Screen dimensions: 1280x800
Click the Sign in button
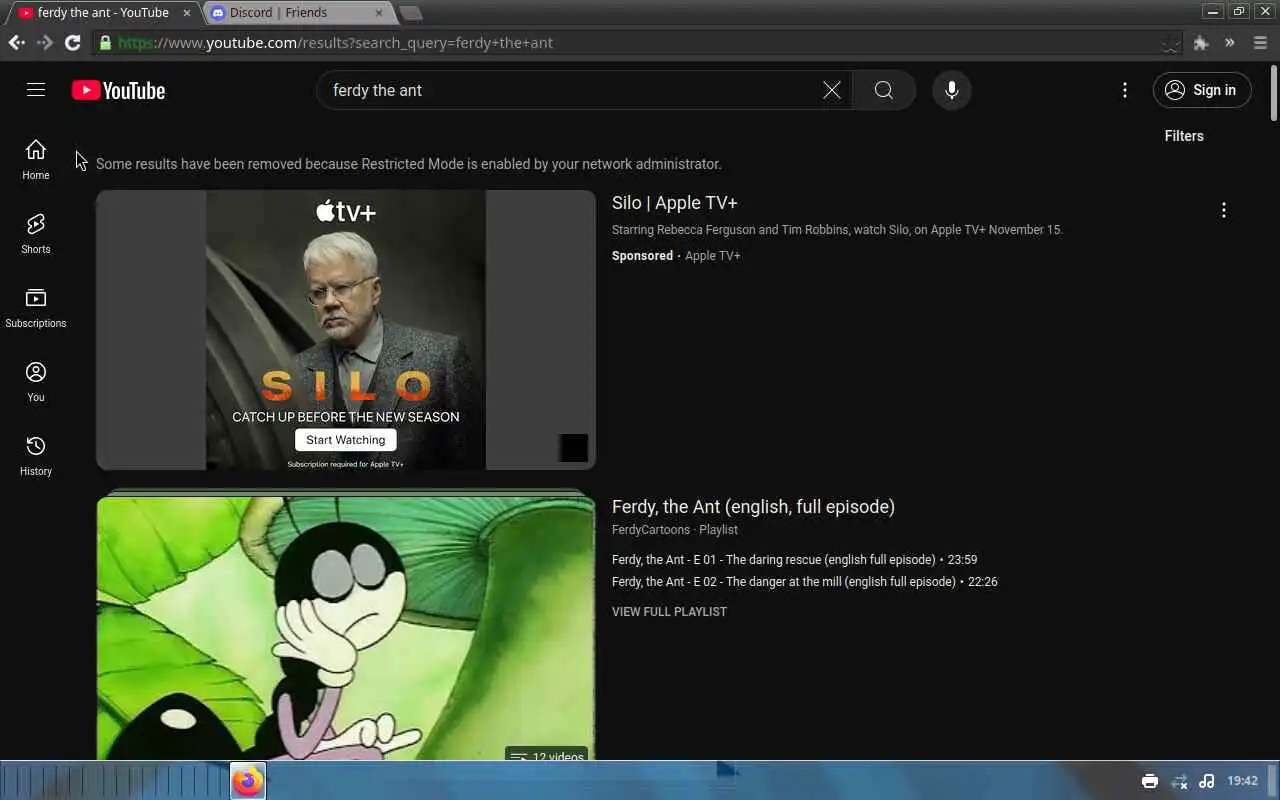1202,90
